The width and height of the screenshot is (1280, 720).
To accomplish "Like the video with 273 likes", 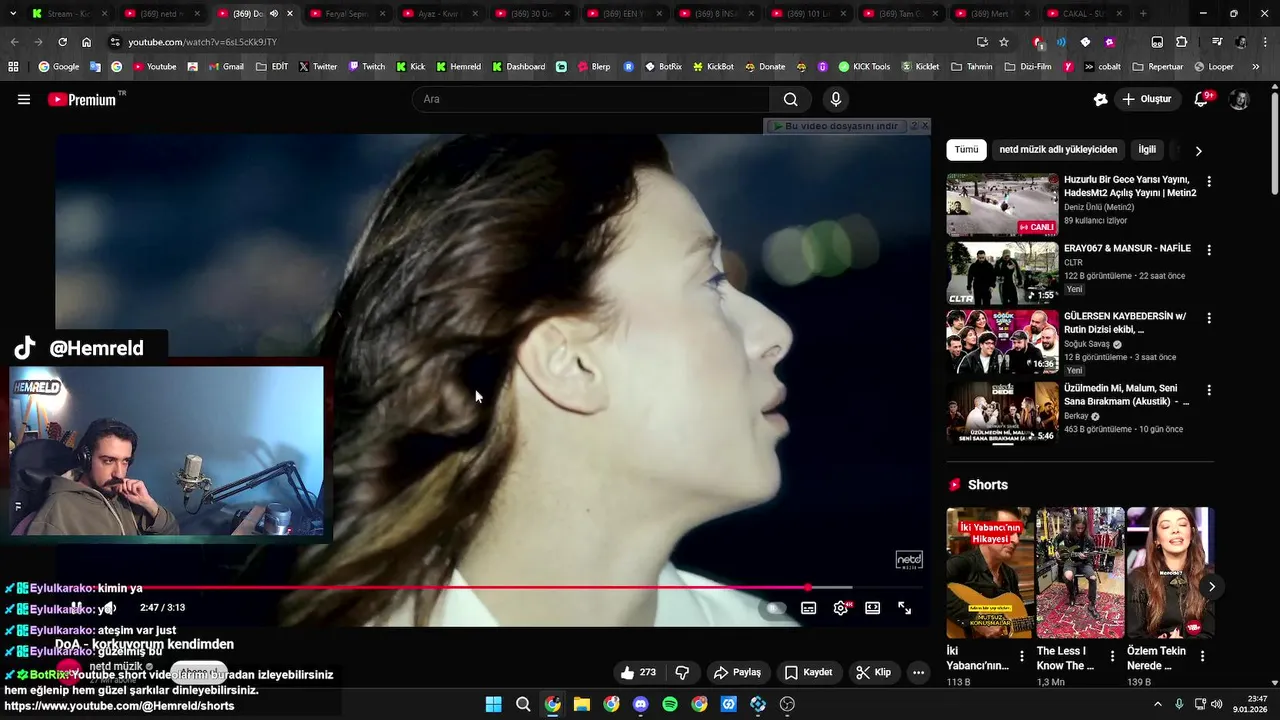I will coord(637,672).
